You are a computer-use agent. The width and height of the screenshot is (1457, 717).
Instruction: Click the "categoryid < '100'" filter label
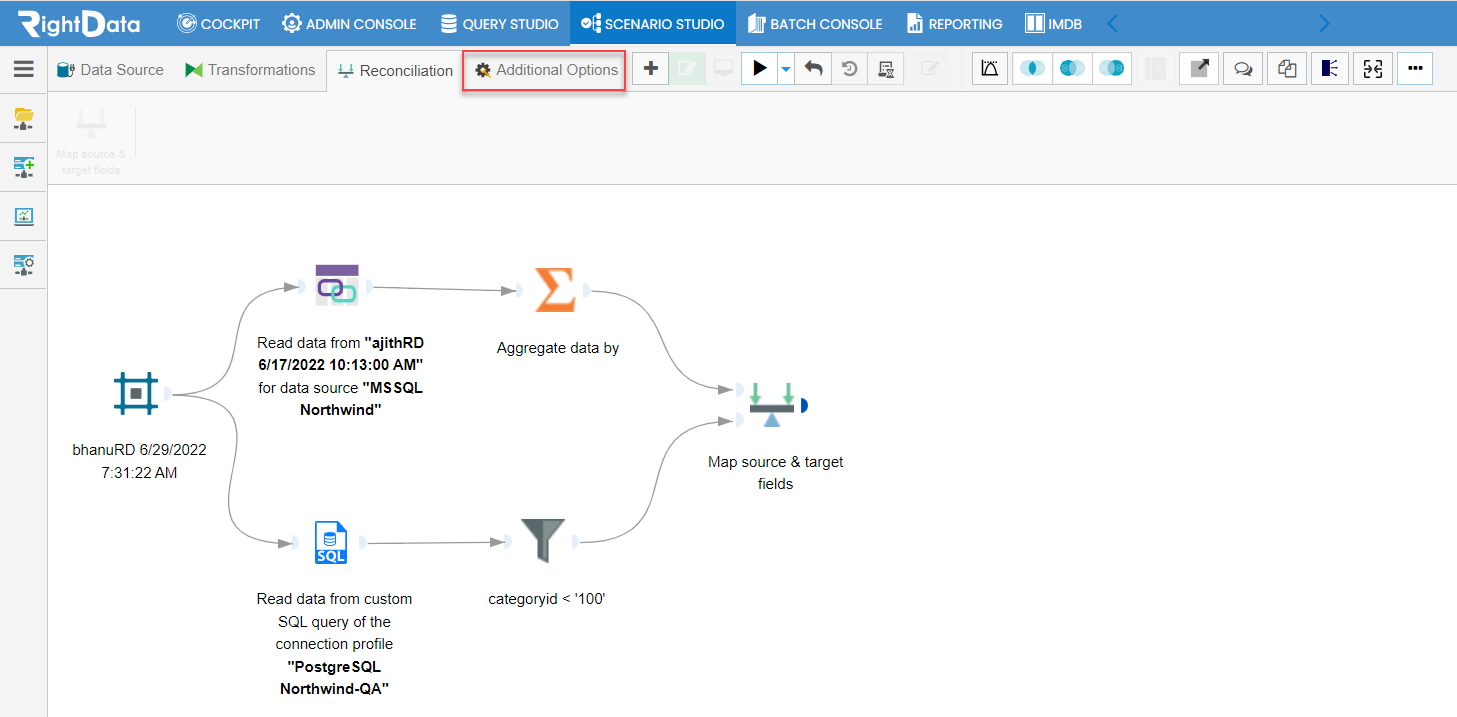pos(548,599)
